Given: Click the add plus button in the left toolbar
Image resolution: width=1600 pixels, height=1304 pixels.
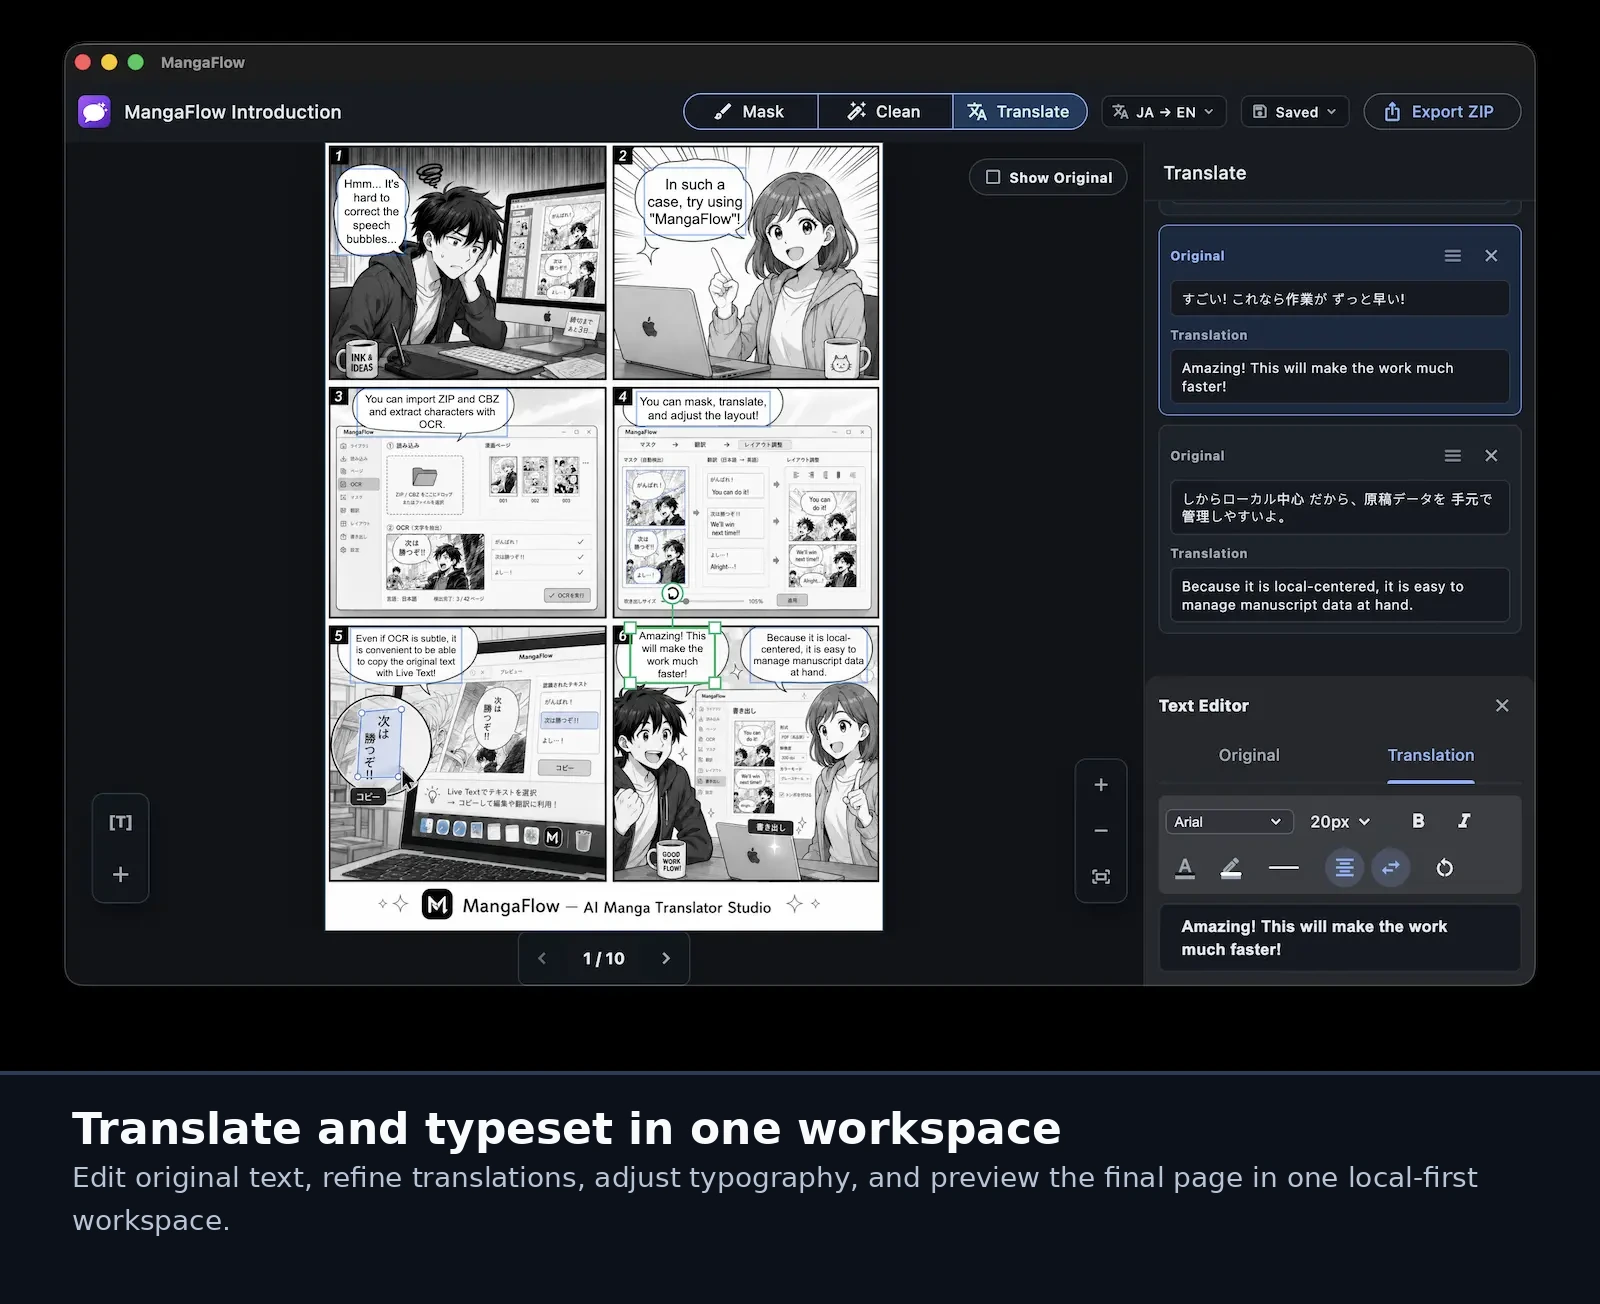Looking at the screenshot, I should [x=121, y=875].
